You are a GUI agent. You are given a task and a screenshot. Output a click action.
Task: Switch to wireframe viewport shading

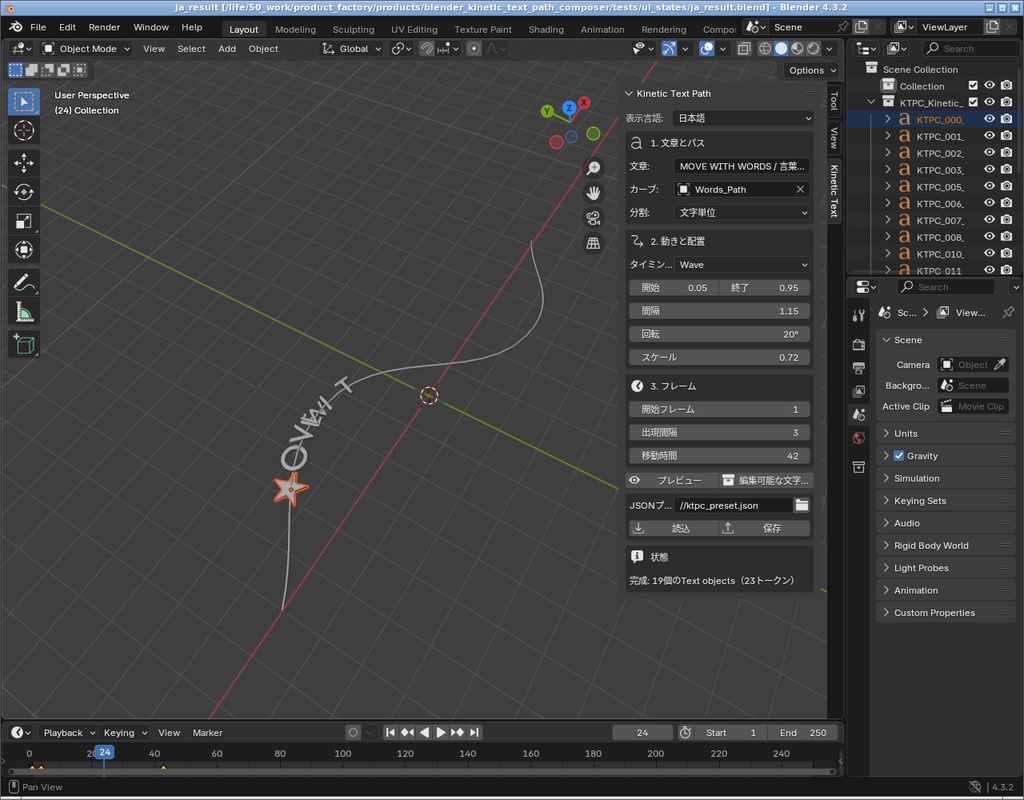[765, 48]
